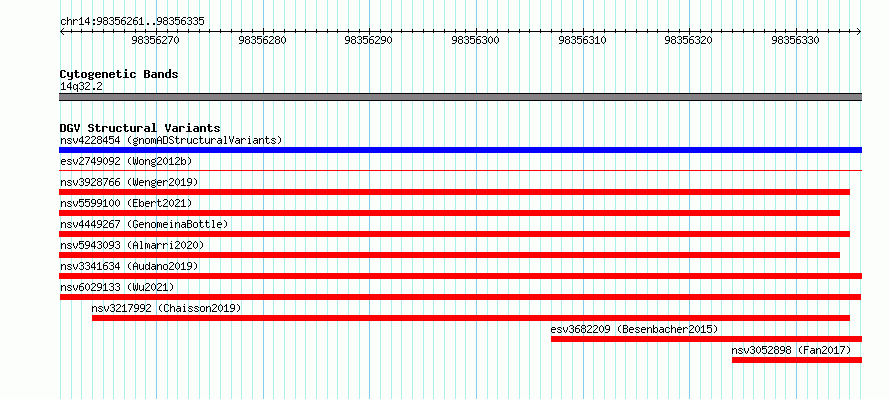Click the chr14:98356261..98356335 region label
The image size is (890, 399).
tap(132, 22)
